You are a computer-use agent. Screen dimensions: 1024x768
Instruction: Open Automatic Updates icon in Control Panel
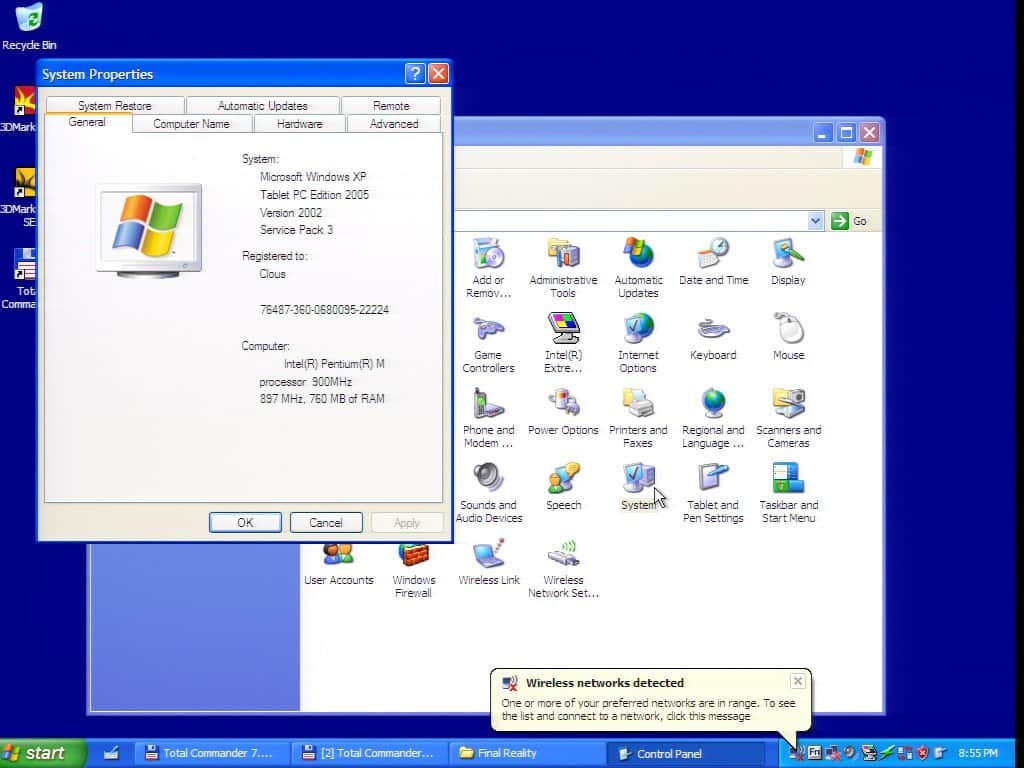(x=638, y=268)
